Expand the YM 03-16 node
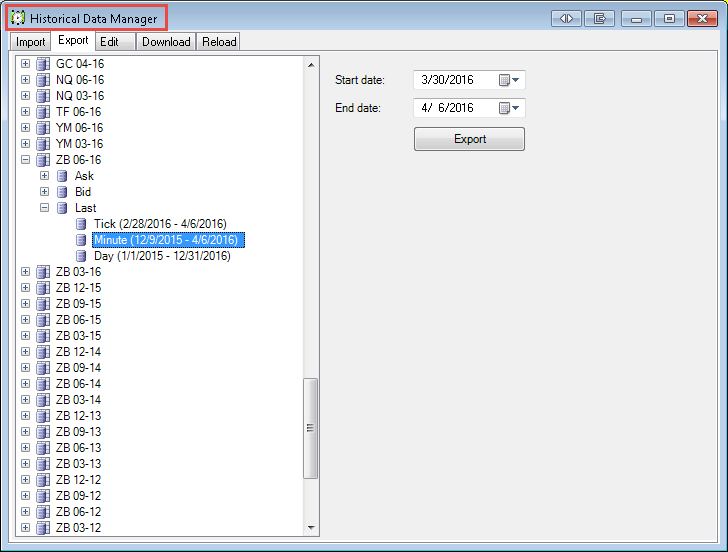 click(x=26, y=144)
